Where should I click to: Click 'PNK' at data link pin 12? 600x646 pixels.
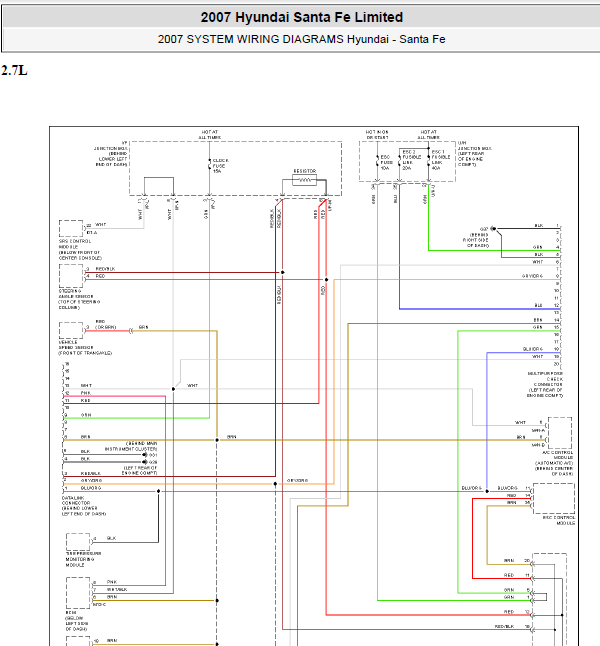click(x=86, y=393)
